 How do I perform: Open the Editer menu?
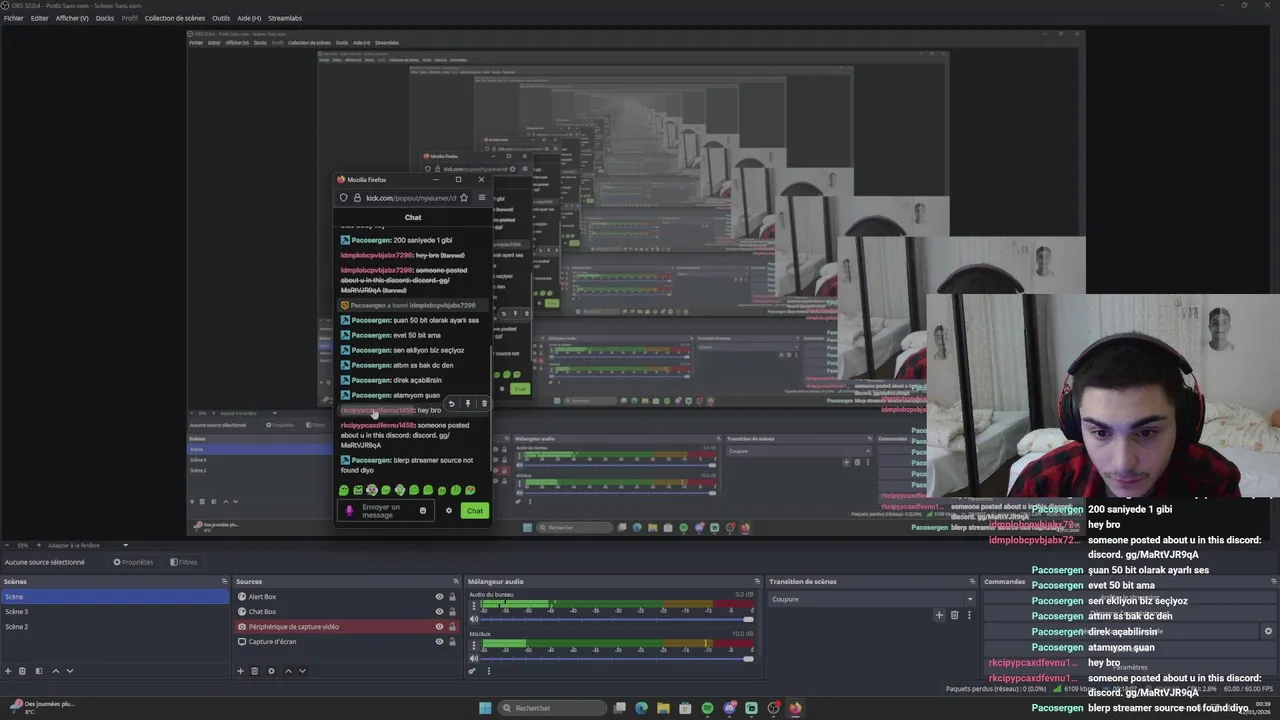point(39,18)
